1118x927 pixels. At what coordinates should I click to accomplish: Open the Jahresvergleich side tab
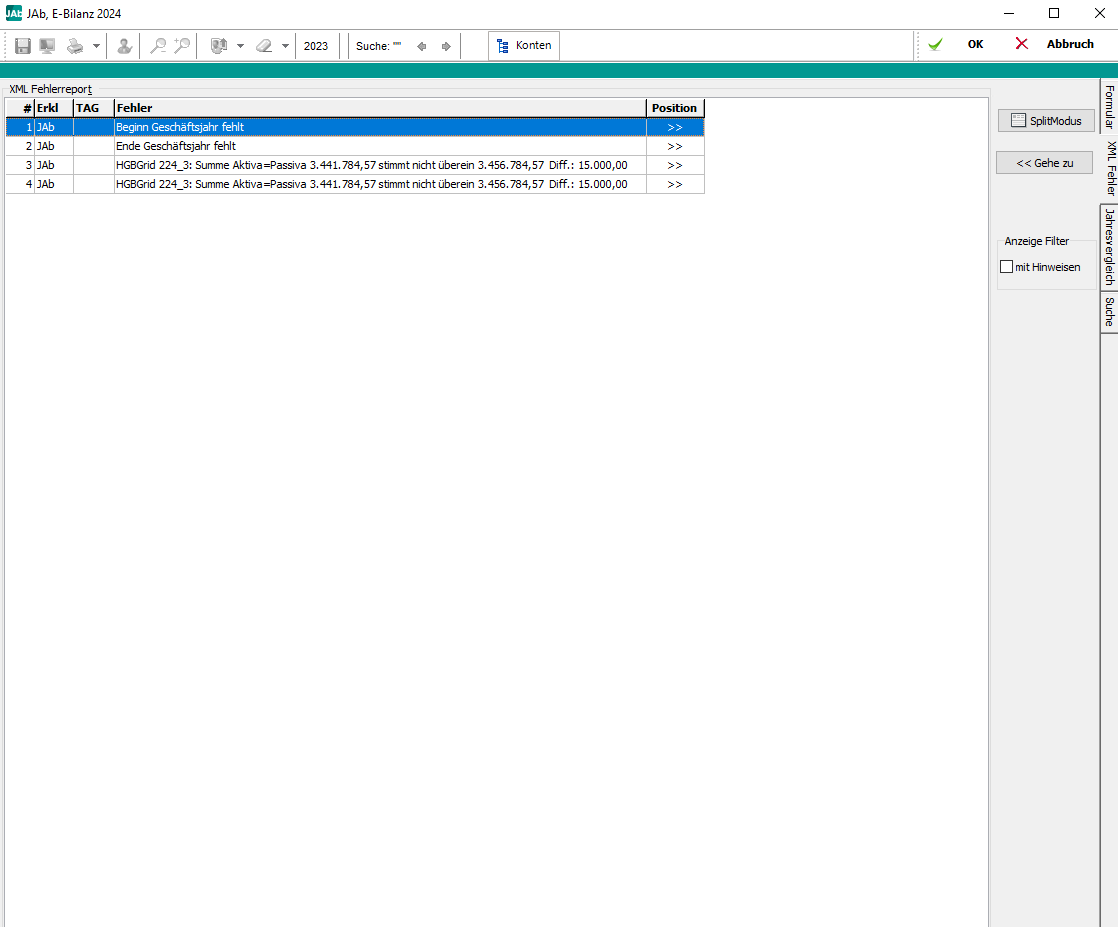(x=1109, y=246)
